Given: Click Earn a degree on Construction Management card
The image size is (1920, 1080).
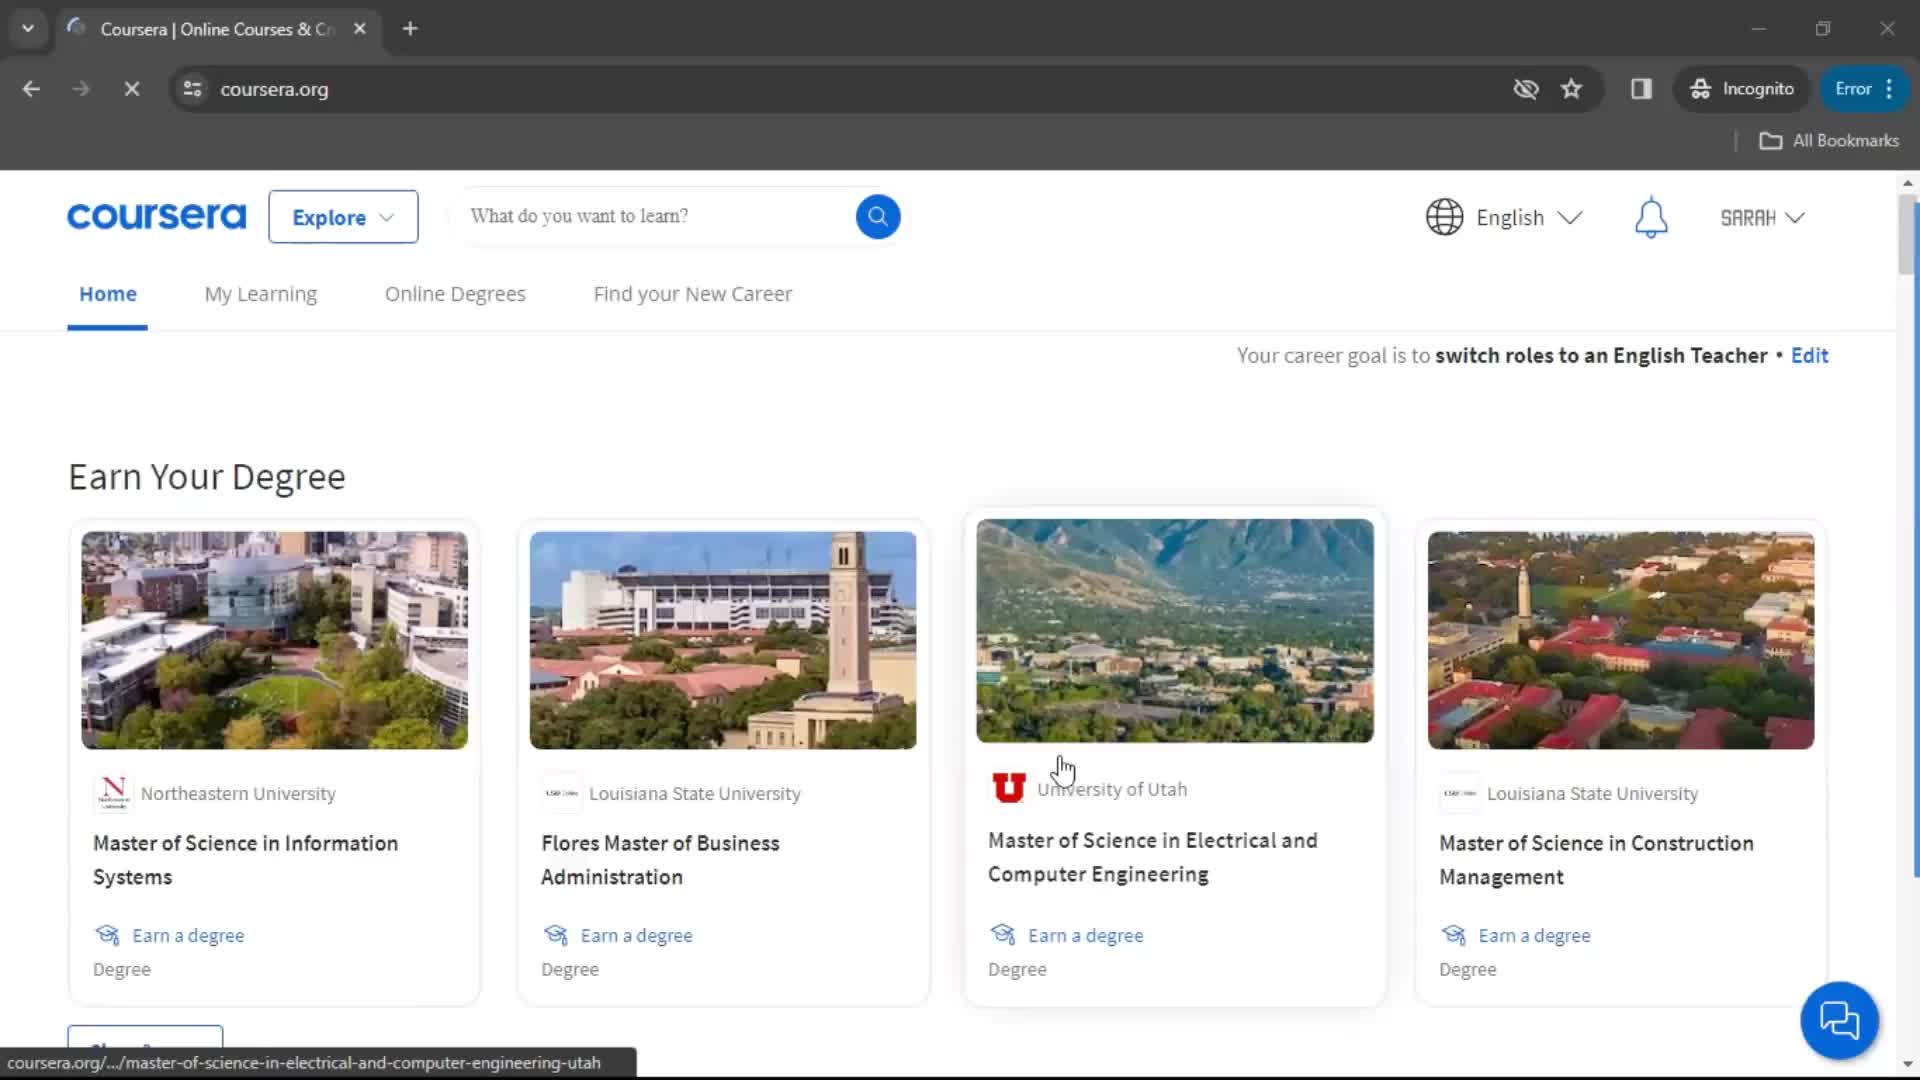Looking at the screenshot, I should click(x=1534, y=935).
